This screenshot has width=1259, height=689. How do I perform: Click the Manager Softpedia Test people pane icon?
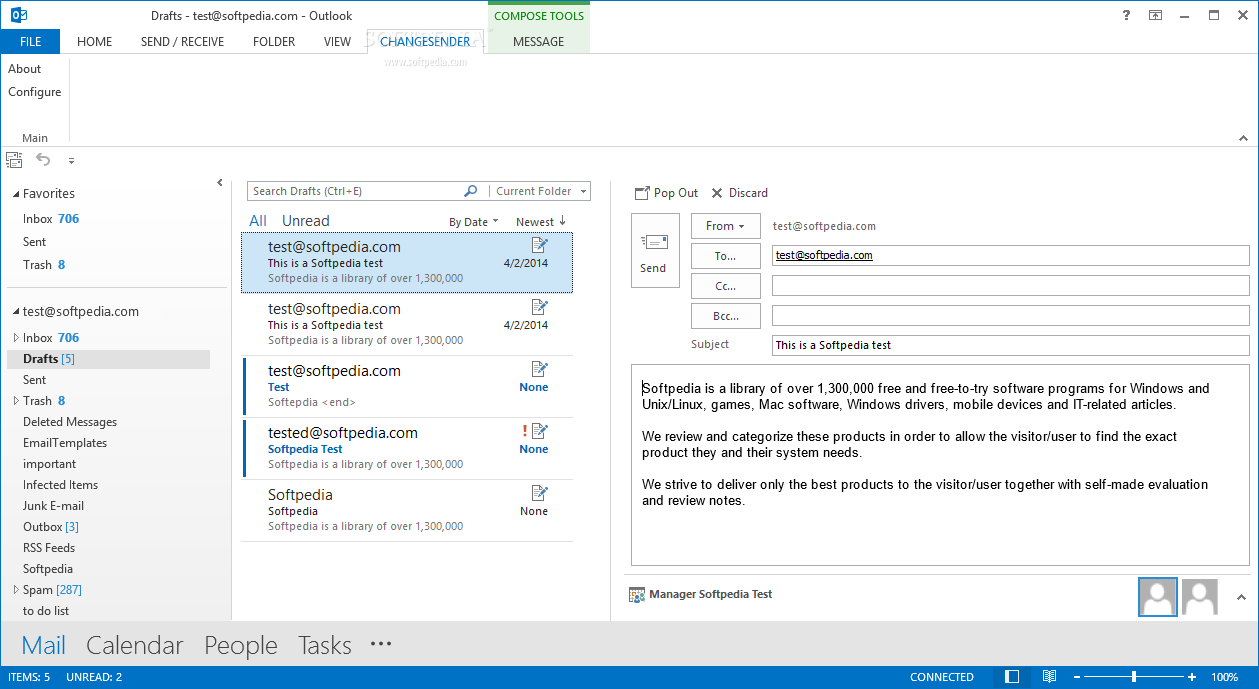637,594
